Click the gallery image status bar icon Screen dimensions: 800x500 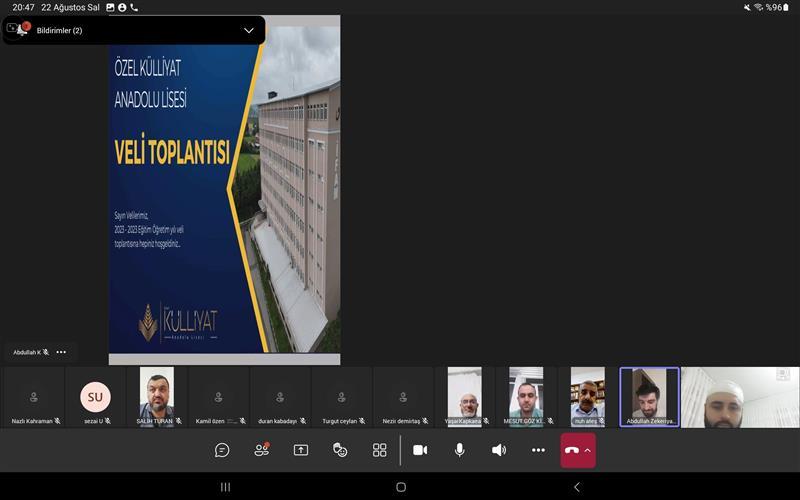[110, 7]
